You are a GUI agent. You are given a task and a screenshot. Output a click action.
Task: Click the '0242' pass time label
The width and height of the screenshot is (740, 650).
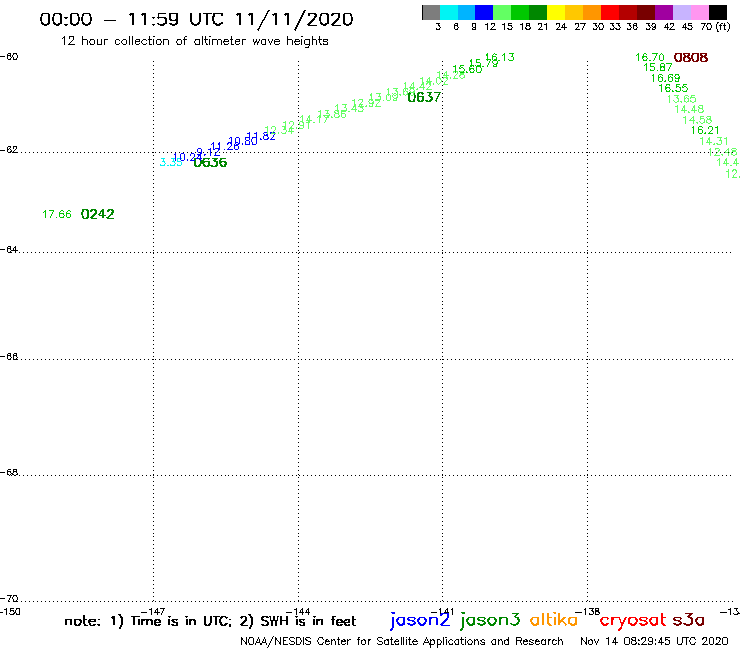coord(98,214)
